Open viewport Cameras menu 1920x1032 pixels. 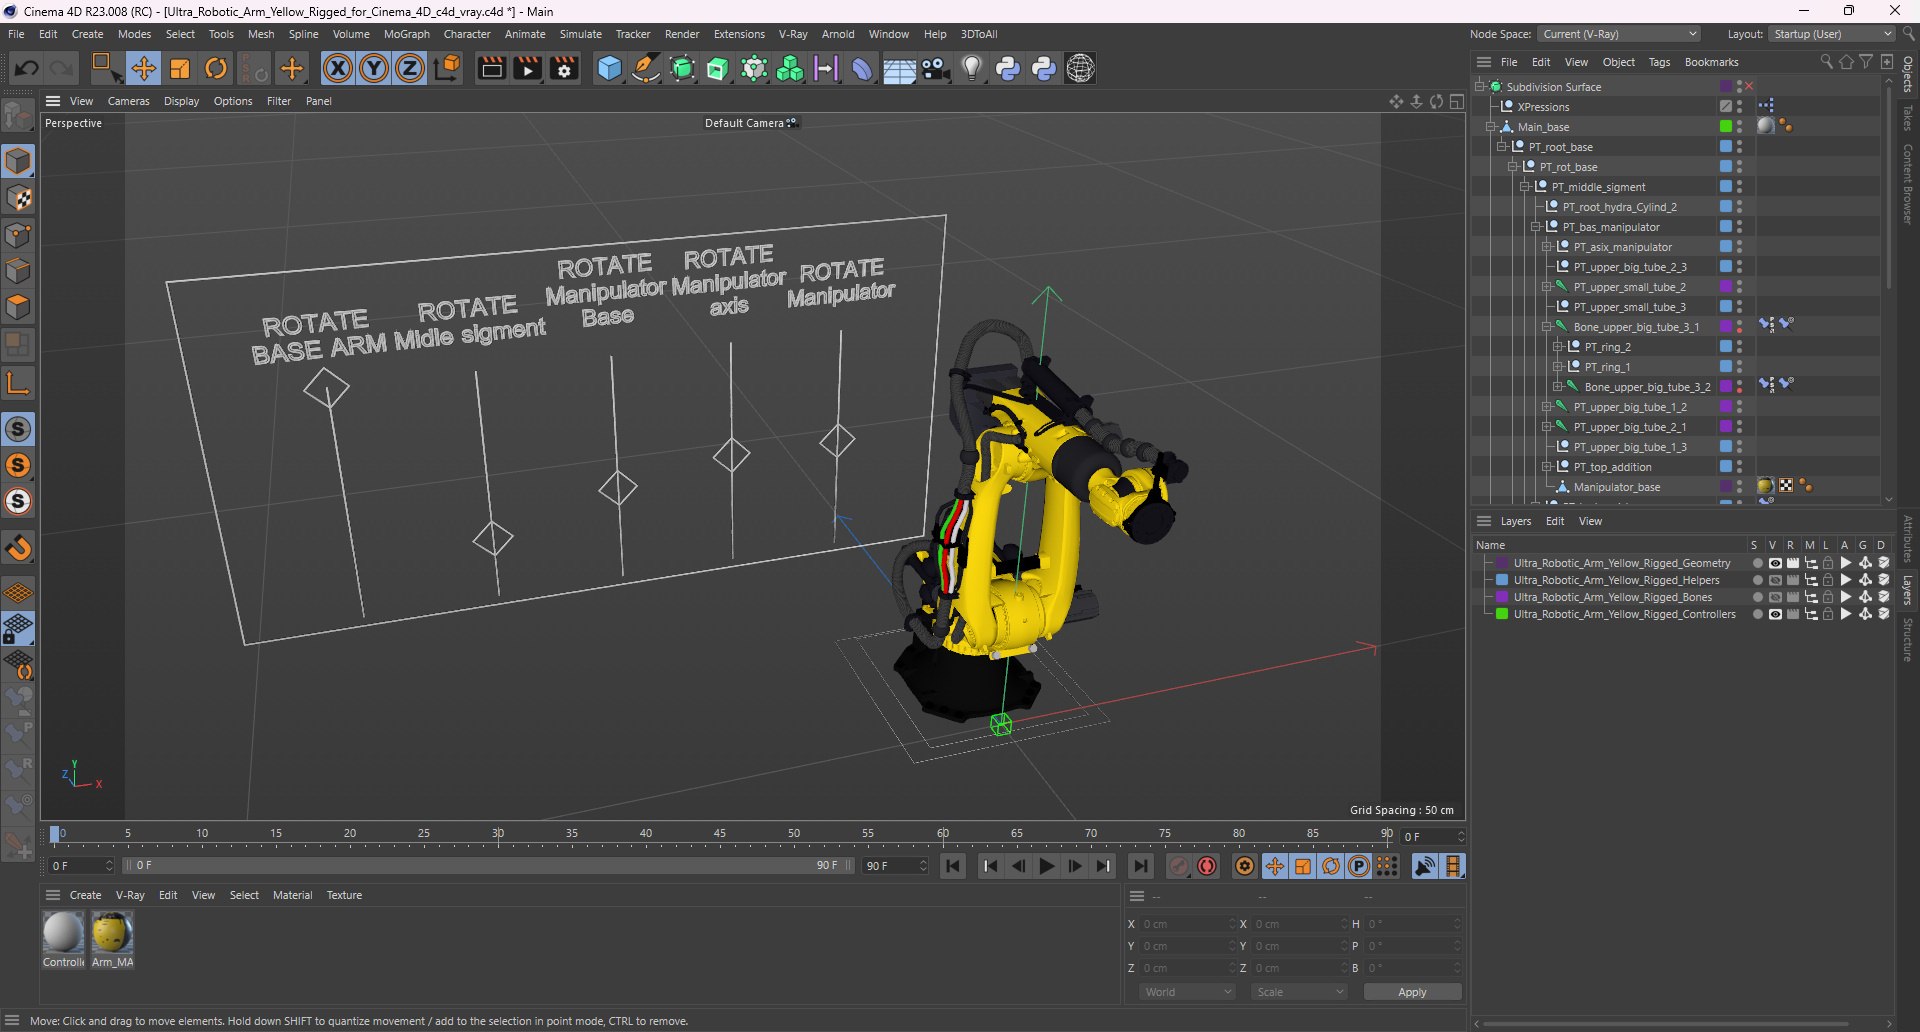(x=129, y=101)
